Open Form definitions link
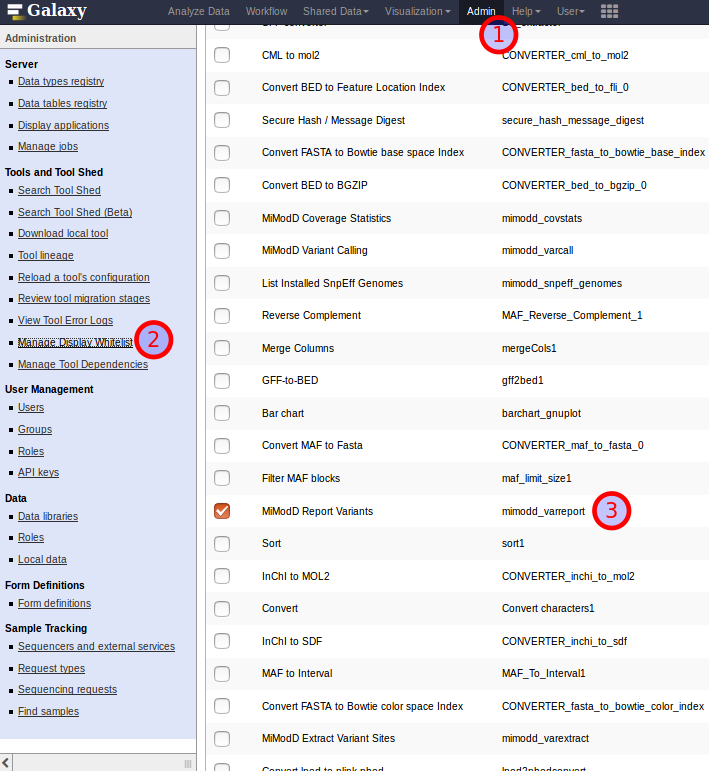The width and height of the screenshot is (709, 771). tap(55, 603)
